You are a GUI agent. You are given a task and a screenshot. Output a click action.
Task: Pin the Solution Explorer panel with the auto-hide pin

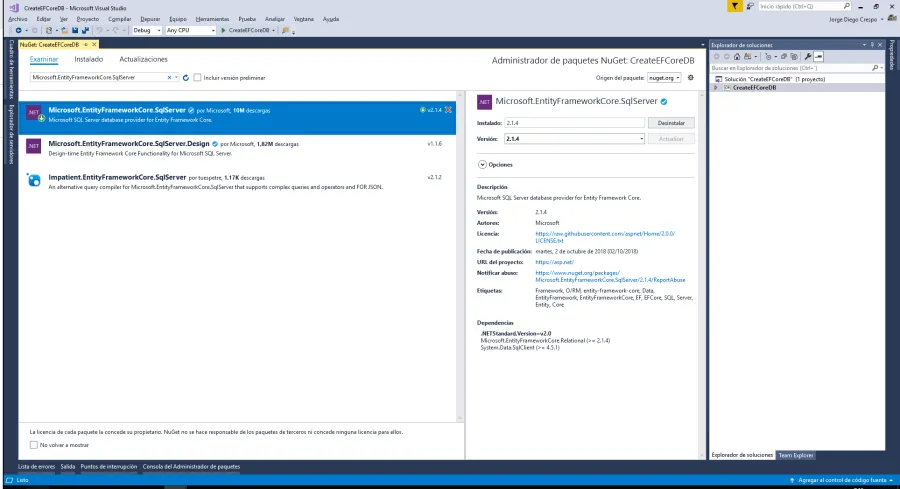coord(872,45)
